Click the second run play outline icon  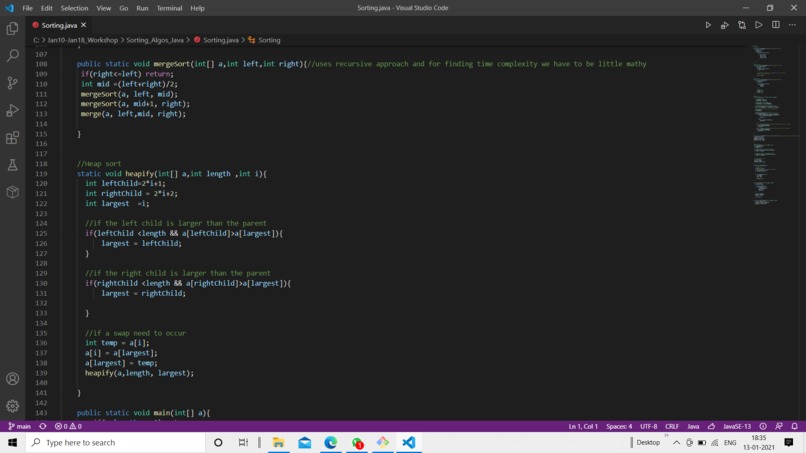tap(759, 25)
